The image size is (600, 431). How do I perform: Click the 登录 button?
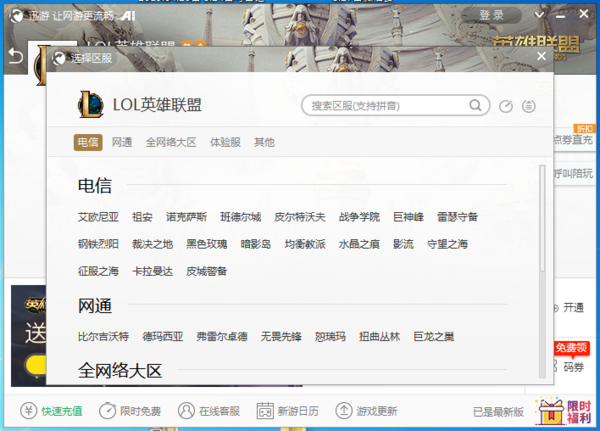pos(491,15)
